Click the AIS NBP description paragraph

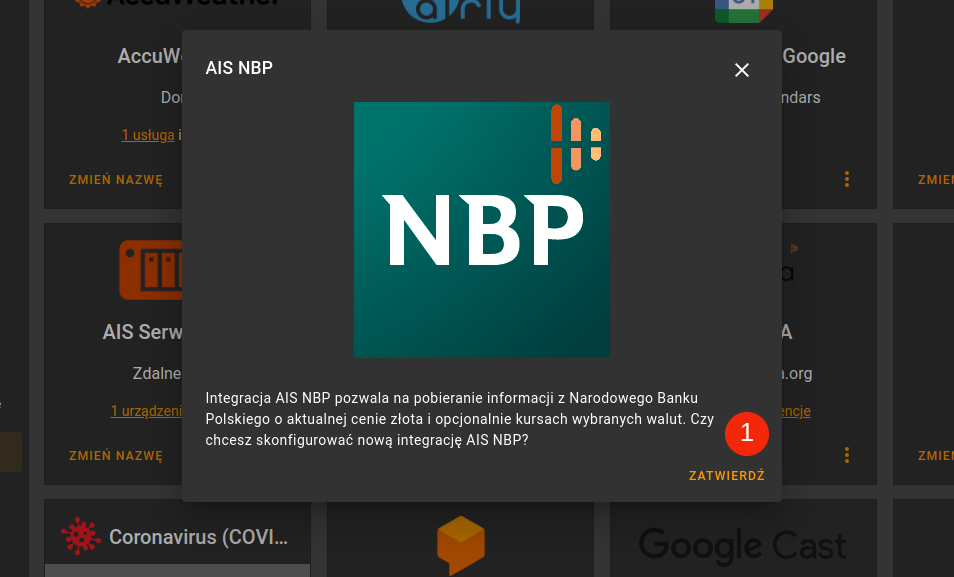pyautogui.click(x=459, y=419)
